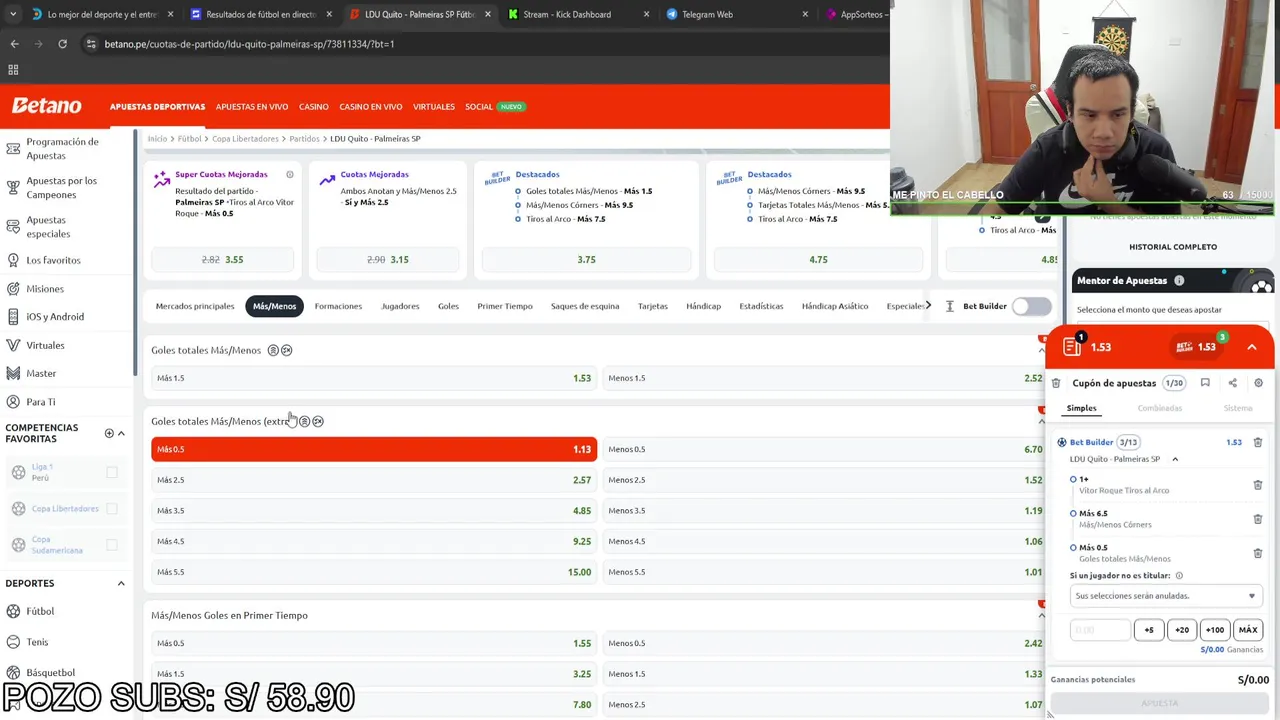Click the share icon in betslip header

point(1232,383)
